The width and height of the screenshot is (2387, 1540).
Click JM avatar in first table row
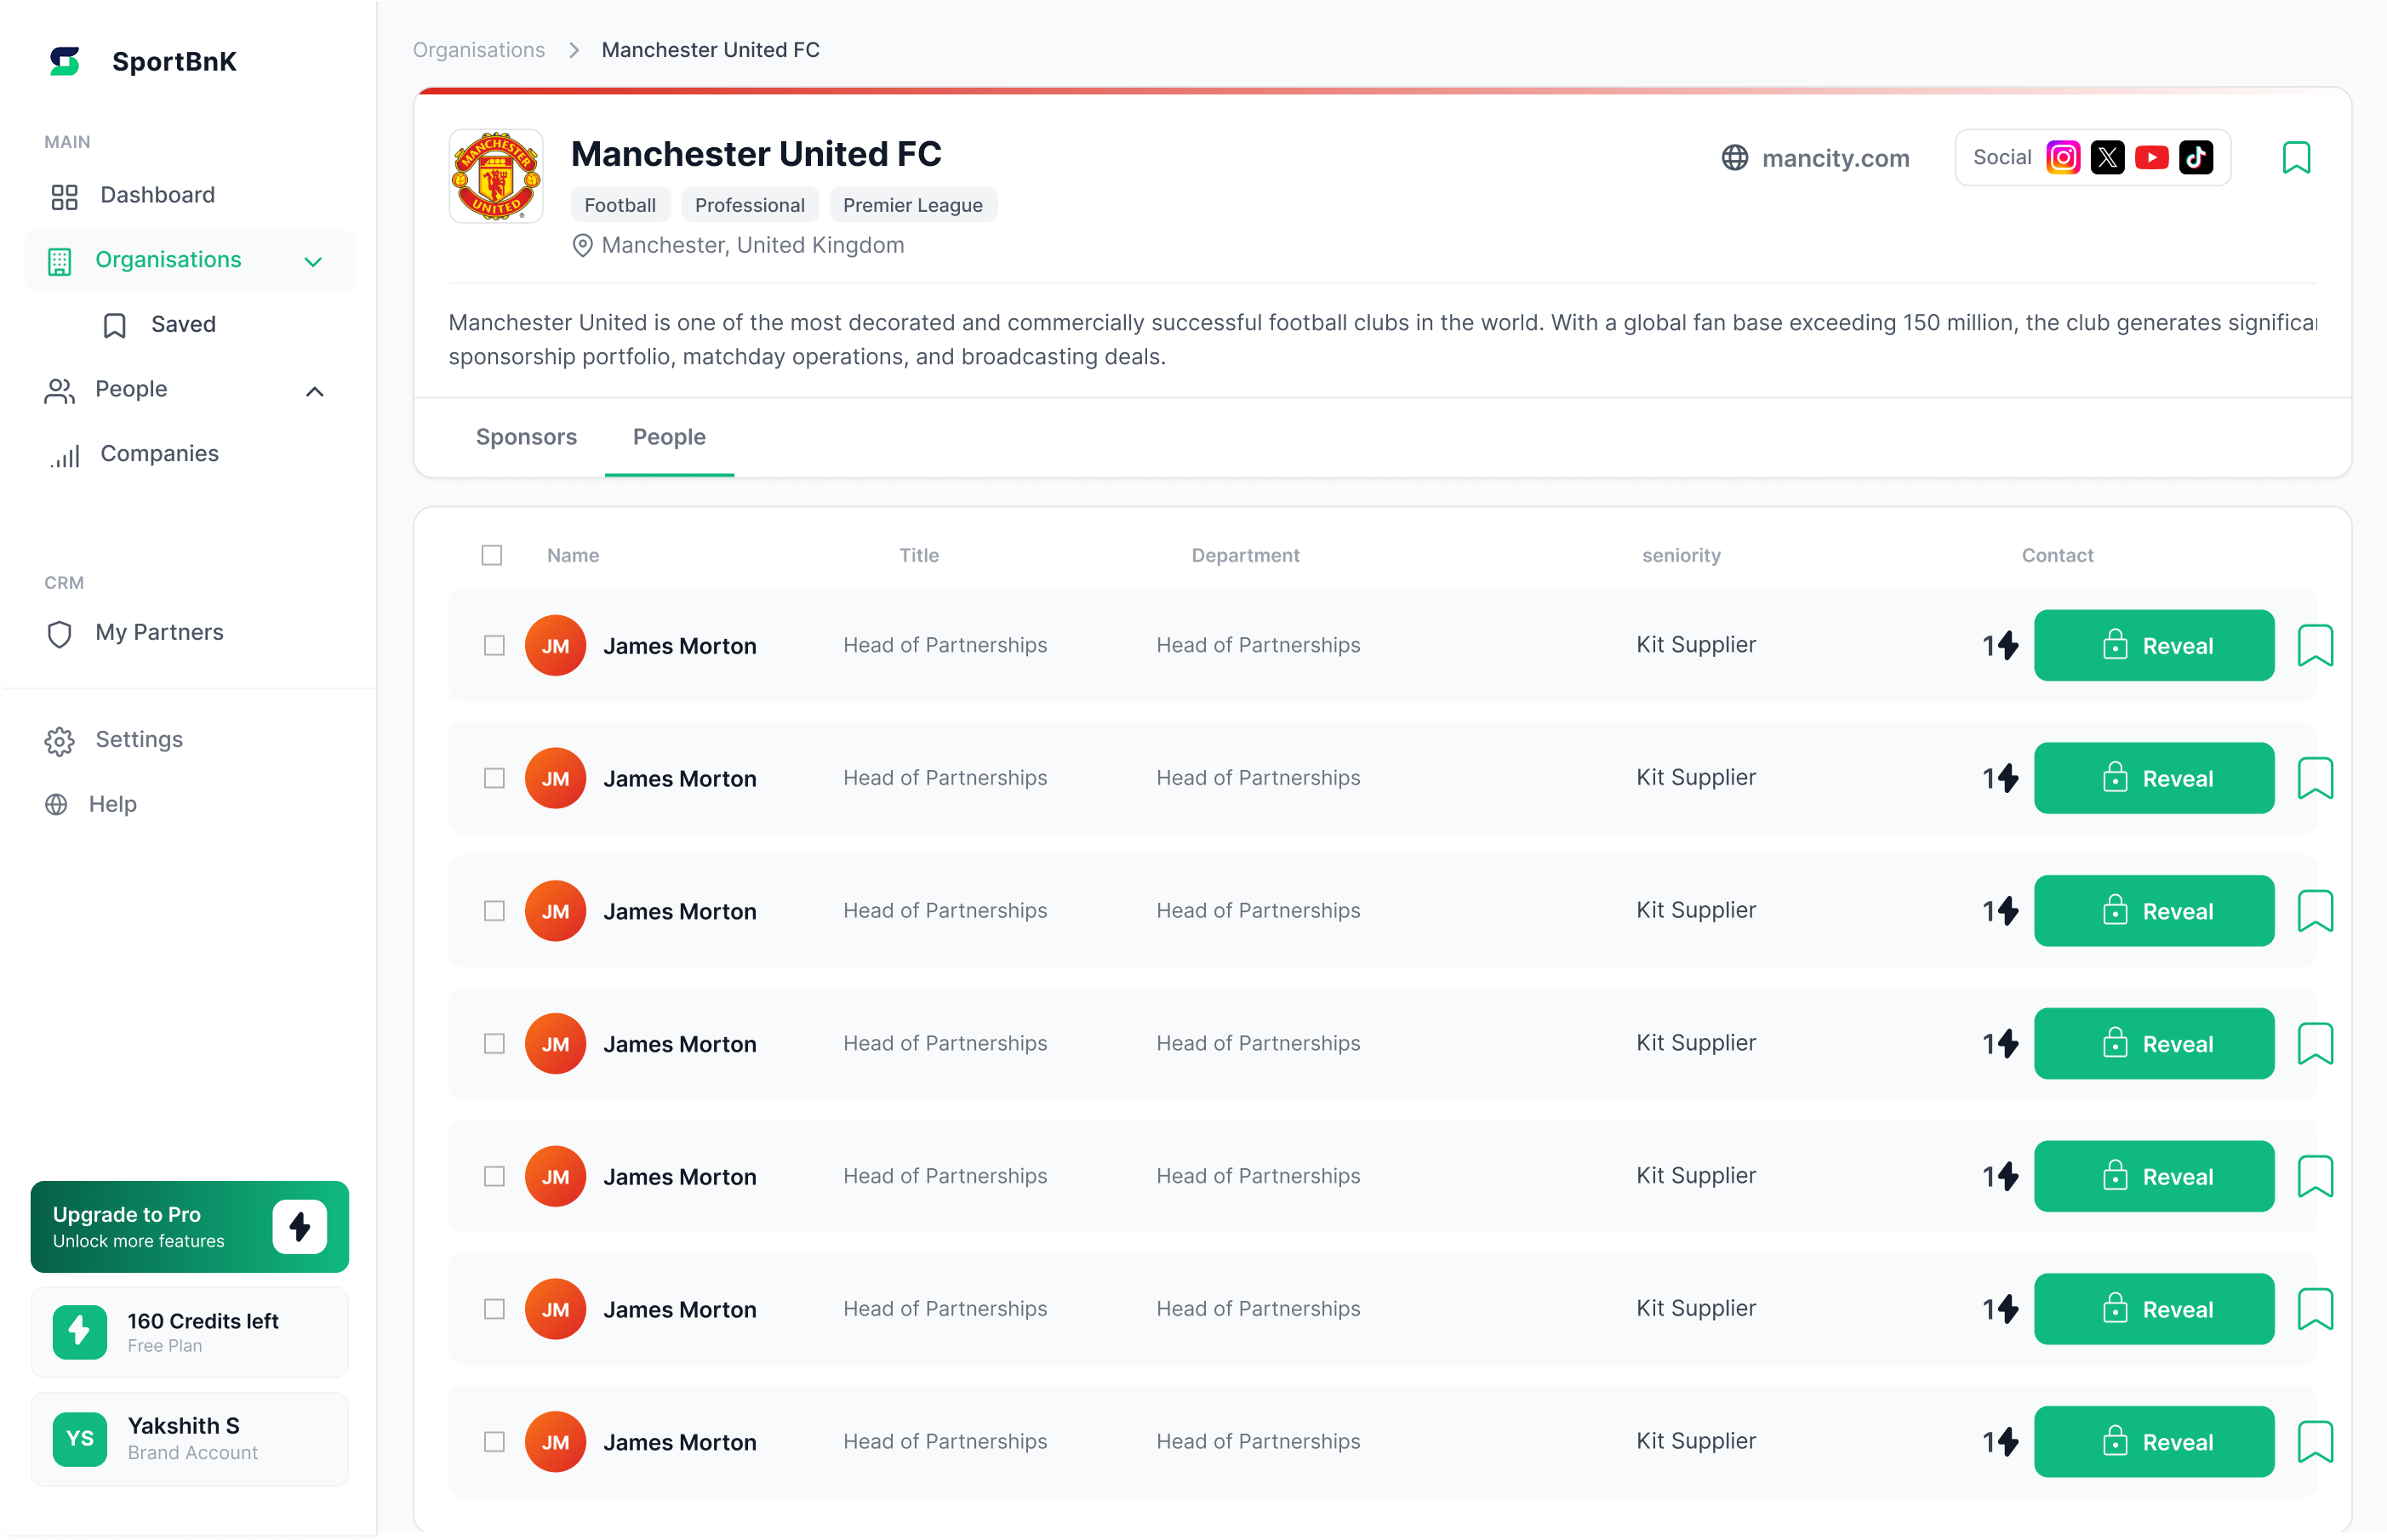[x=555, y=645]
